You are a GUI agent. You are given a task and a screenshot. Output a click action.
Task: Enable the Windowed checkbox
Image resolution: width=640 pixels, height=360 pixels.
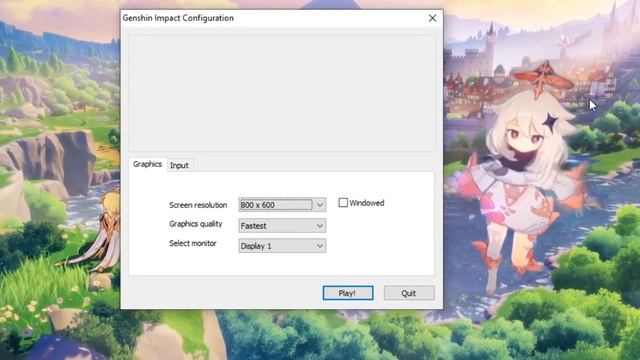[x=343, y=202]
